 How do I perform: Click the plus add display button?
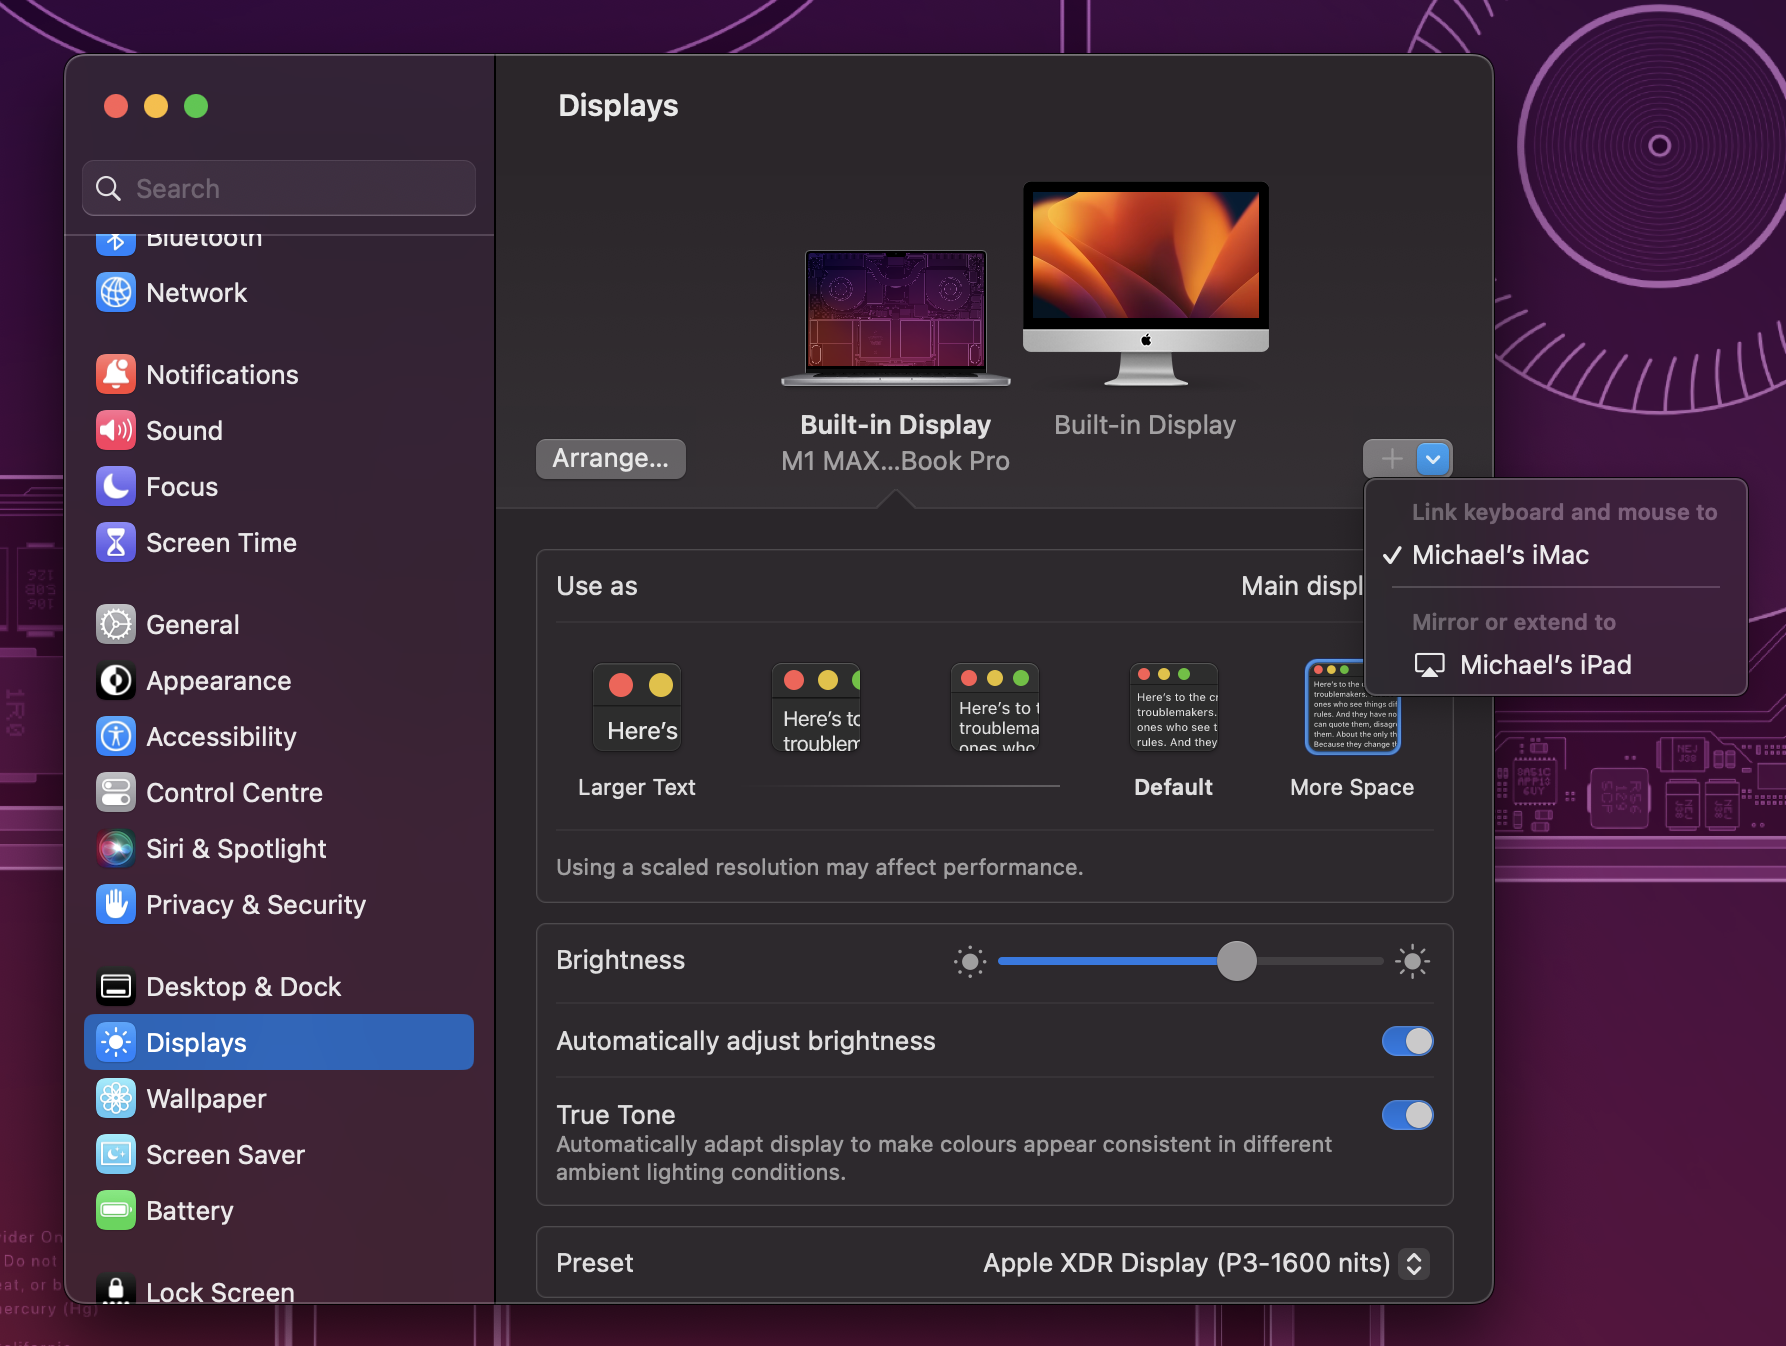click(x=1391, y=459)
